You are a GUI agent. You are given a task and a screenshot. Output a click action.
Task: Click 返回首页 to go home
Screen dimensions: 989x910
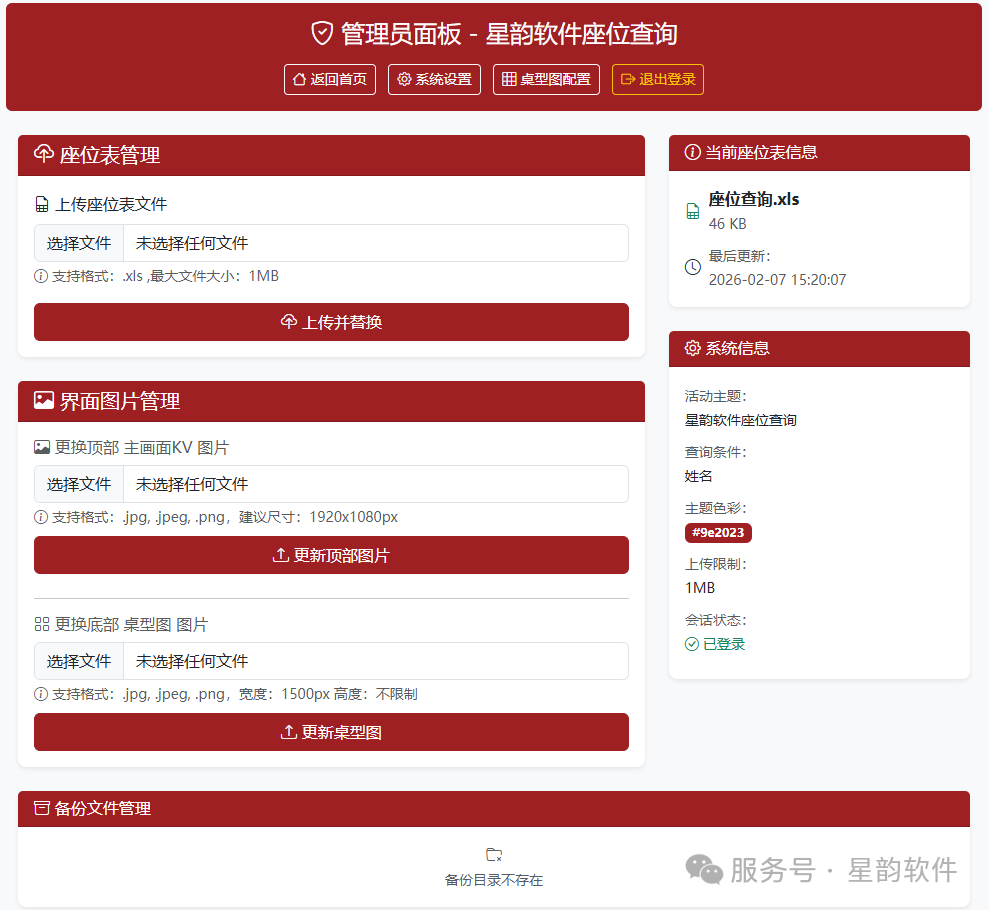[329, 79]
